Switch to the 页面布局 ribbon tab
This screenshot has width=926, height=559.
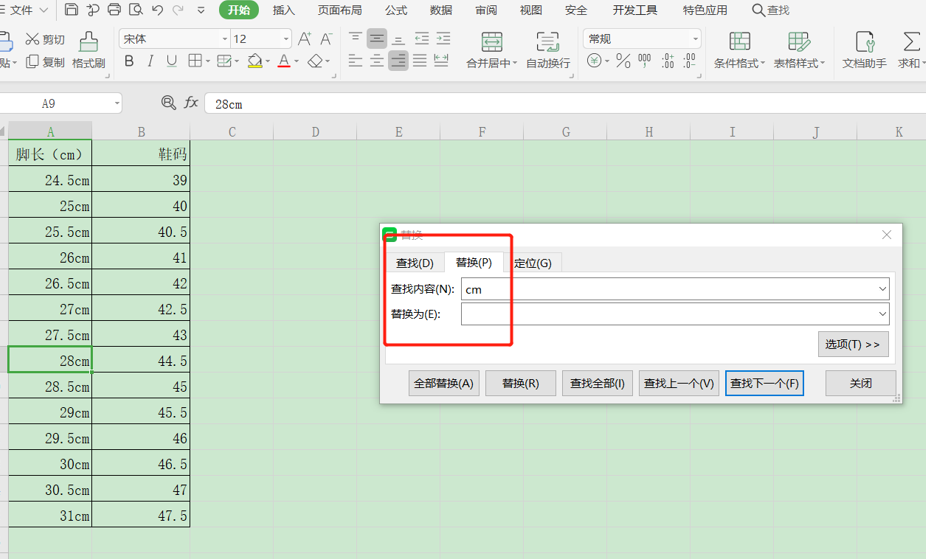point(340,10)
